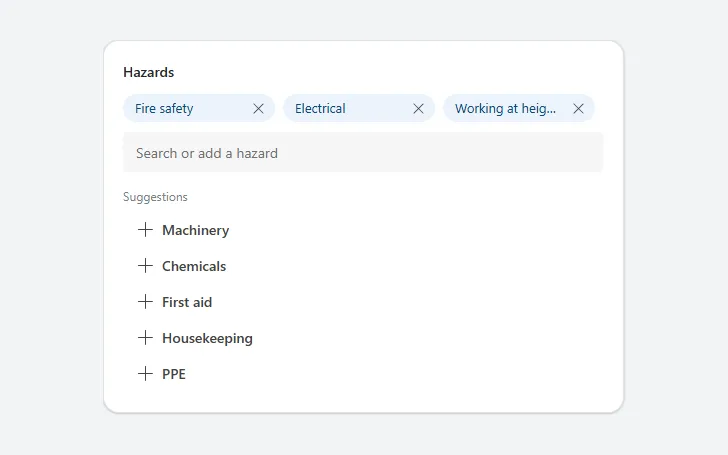Viewport: 728px width, 455px height.
Task: Select the Fire safety chip label
Action: [164, 109]
